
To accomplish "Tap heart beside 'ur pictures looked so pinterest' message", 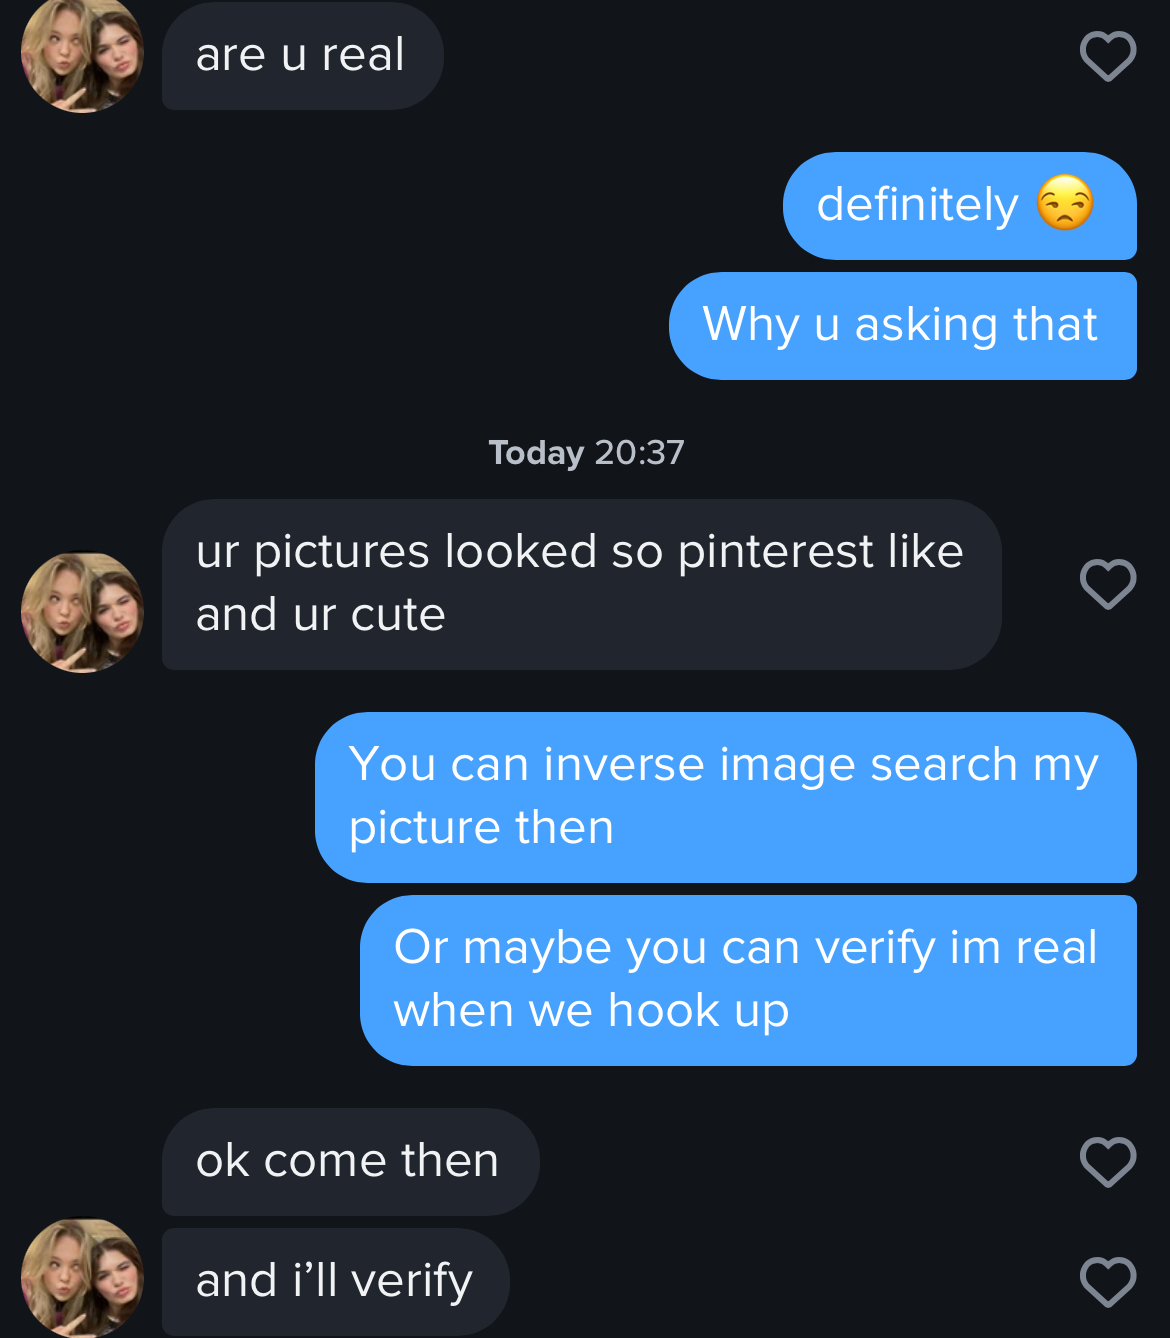I will (x=1108, y=584).
